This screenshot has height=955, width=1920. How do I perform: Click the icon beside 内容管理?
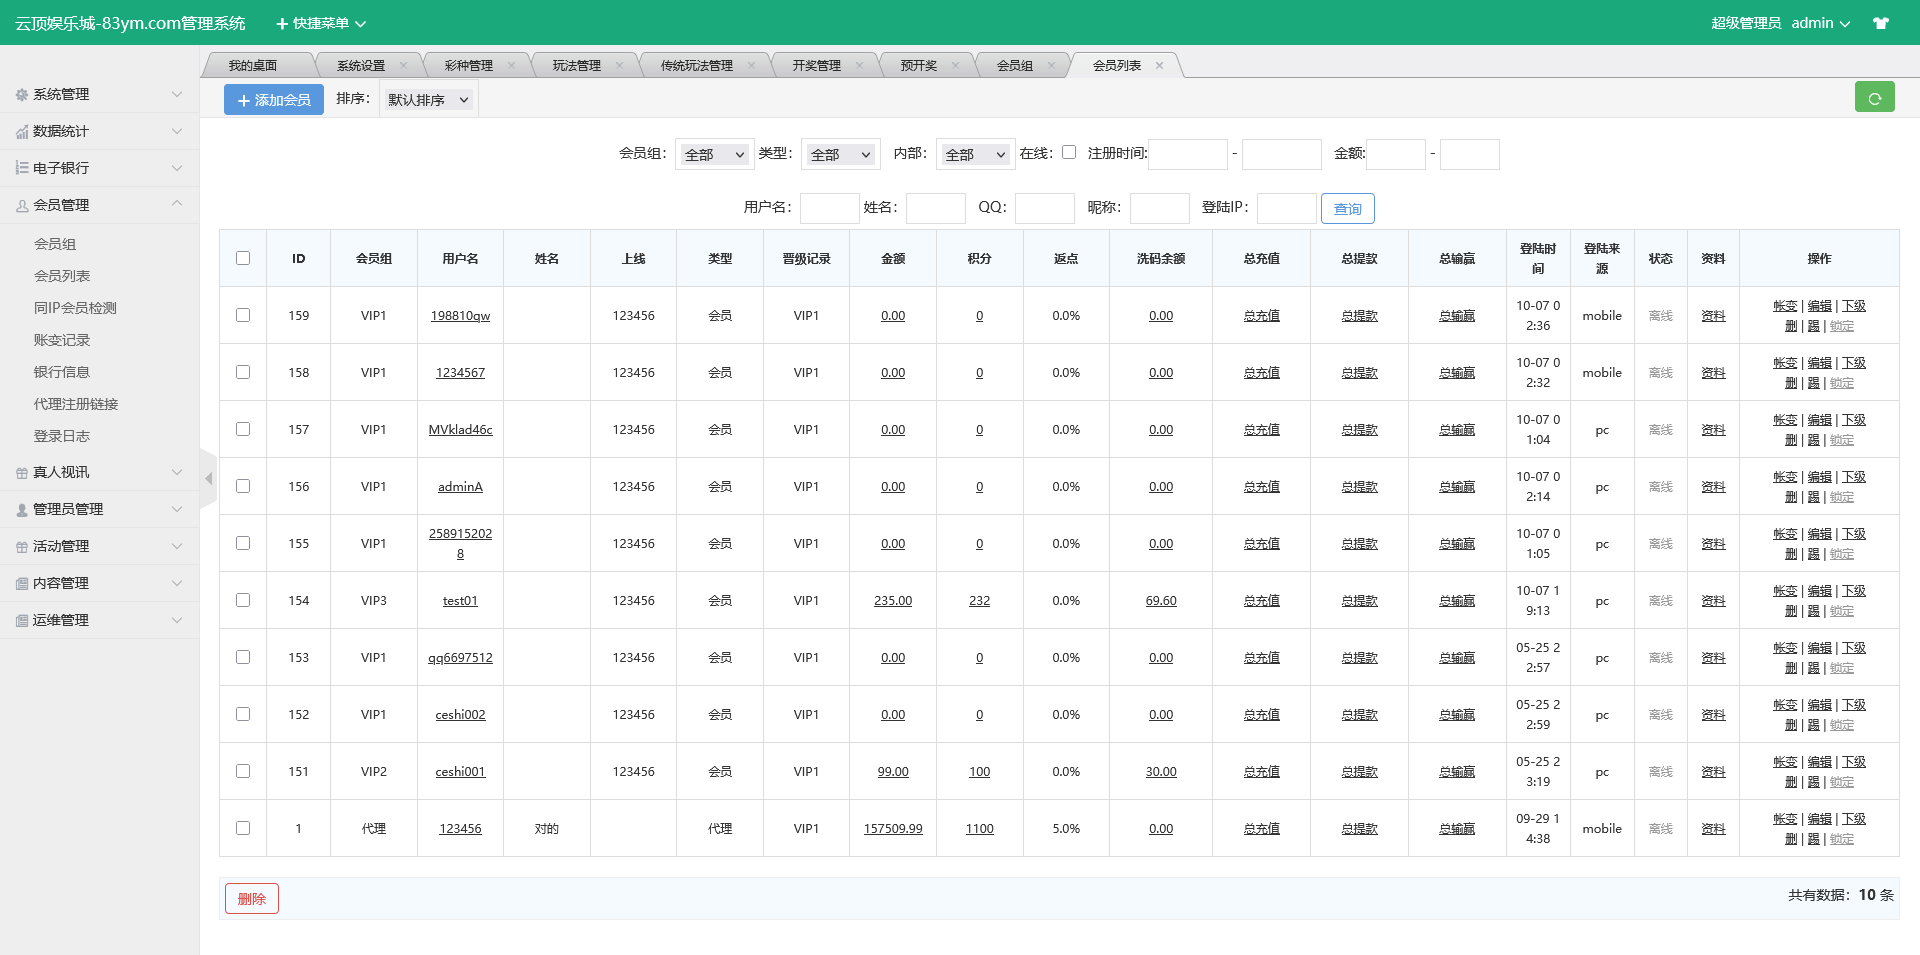tap(22, 583)
